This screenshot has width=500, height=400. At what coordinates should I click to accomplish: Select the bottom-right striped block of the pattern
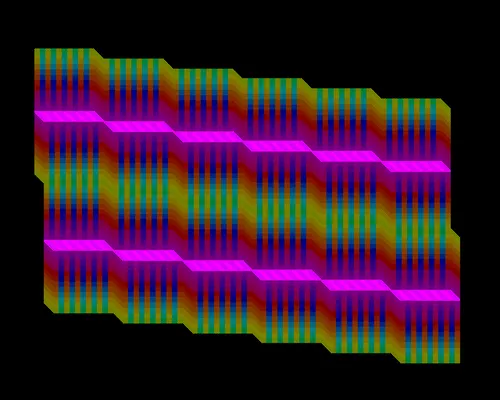(430, 332)
